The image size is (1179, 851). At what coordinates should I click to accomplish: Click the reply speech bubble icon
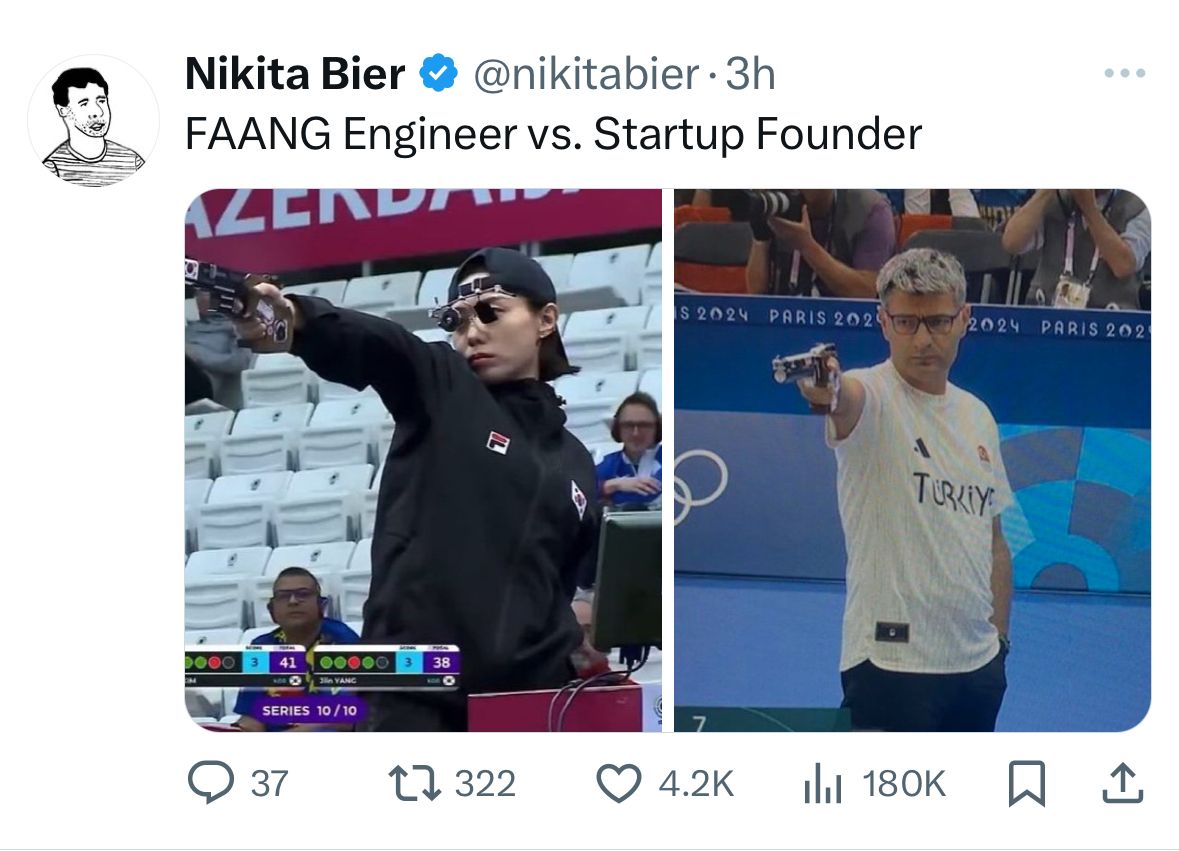click(x=210, y=783)
